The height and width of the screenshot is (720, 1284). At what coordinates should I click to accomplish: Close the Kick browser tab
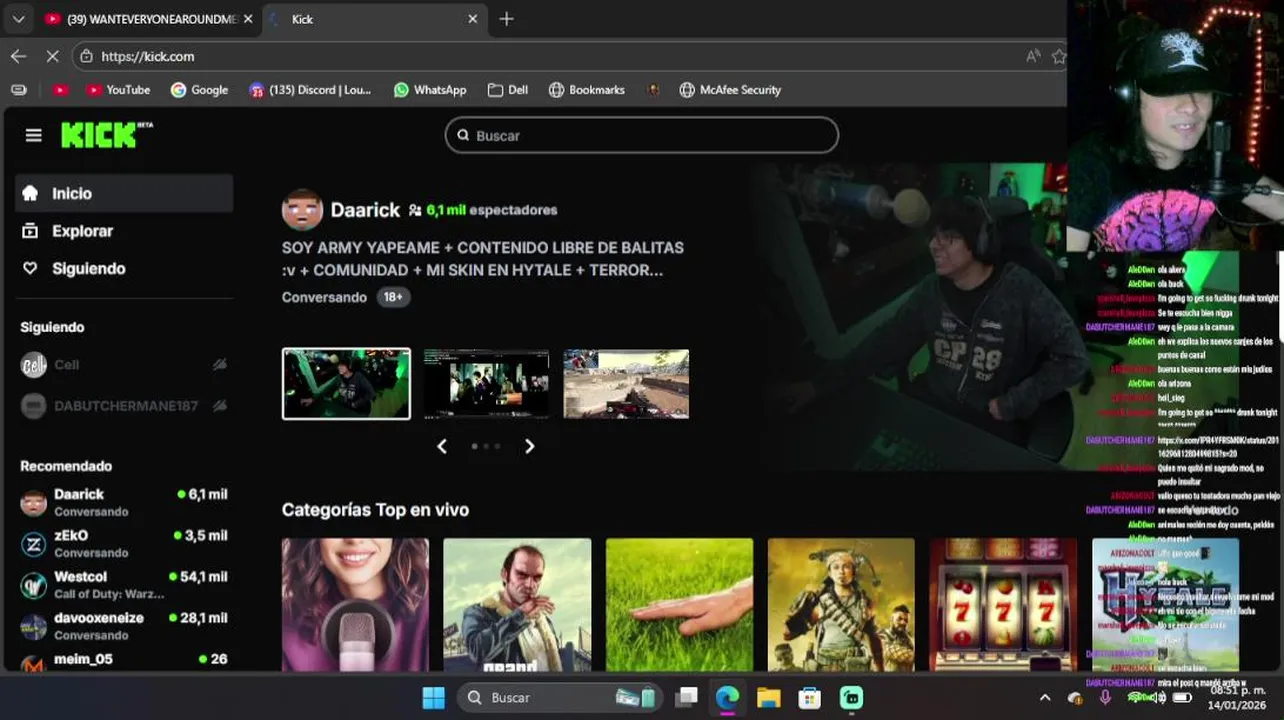point(473,19)
